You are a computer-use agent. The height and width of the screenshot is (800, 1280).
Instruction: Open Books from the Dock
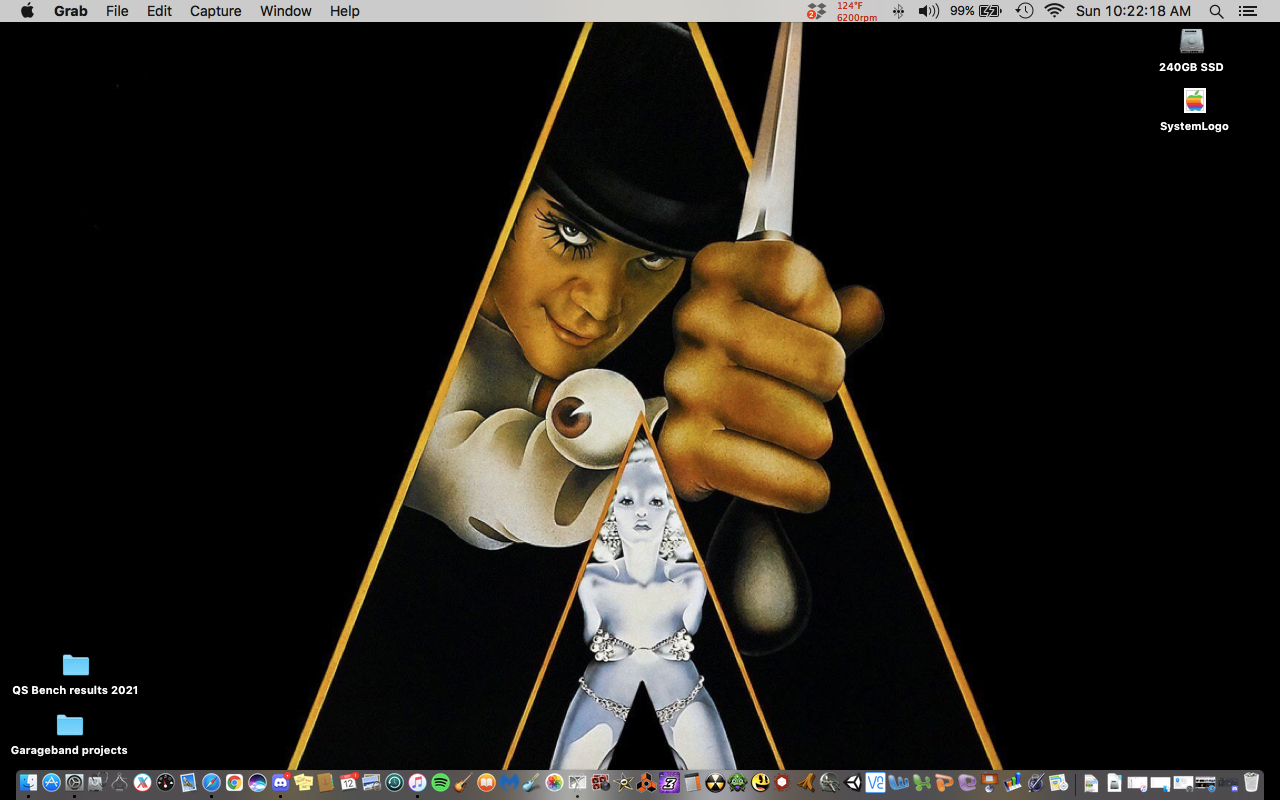click(487, 783)
